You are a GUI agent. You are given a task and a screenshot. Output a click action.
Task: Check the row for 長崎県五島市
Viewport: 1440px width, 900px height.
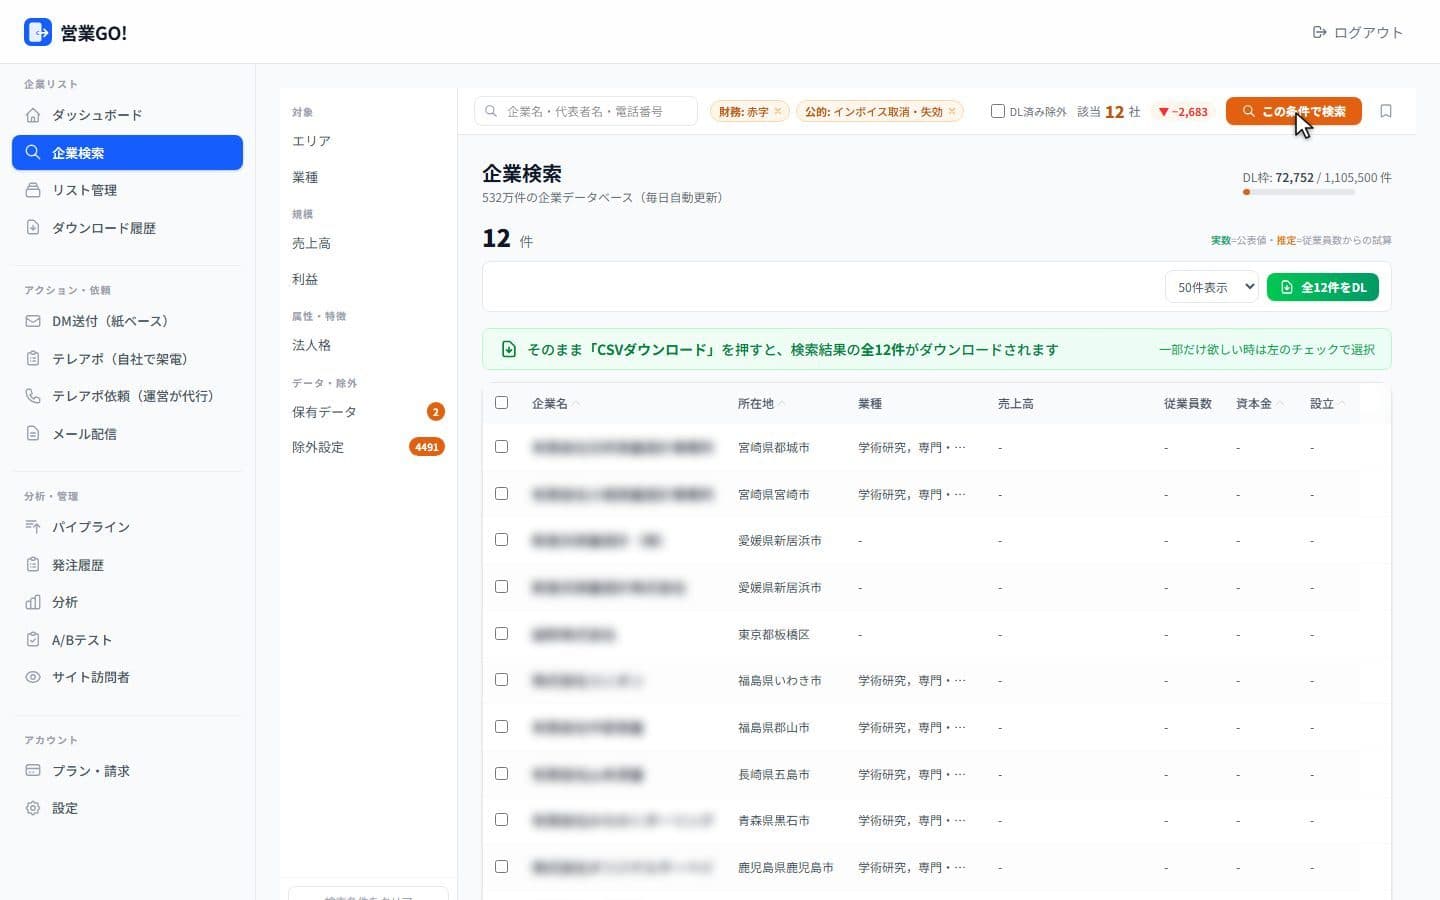502,774
